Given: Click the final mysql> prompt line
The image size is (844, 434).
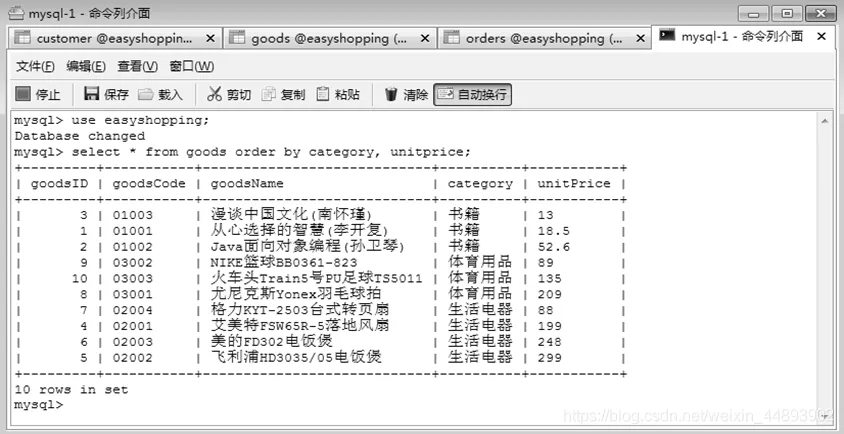Looking at the screenshot, I should point(39,404).
